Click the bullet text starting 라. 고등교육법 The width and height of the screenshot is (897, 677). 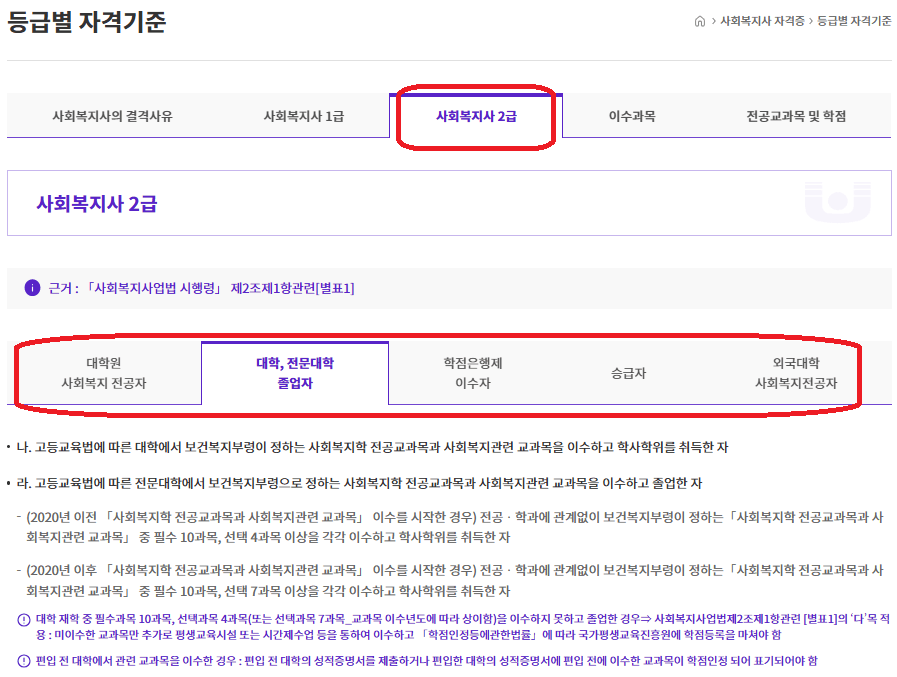coord(359,484)
